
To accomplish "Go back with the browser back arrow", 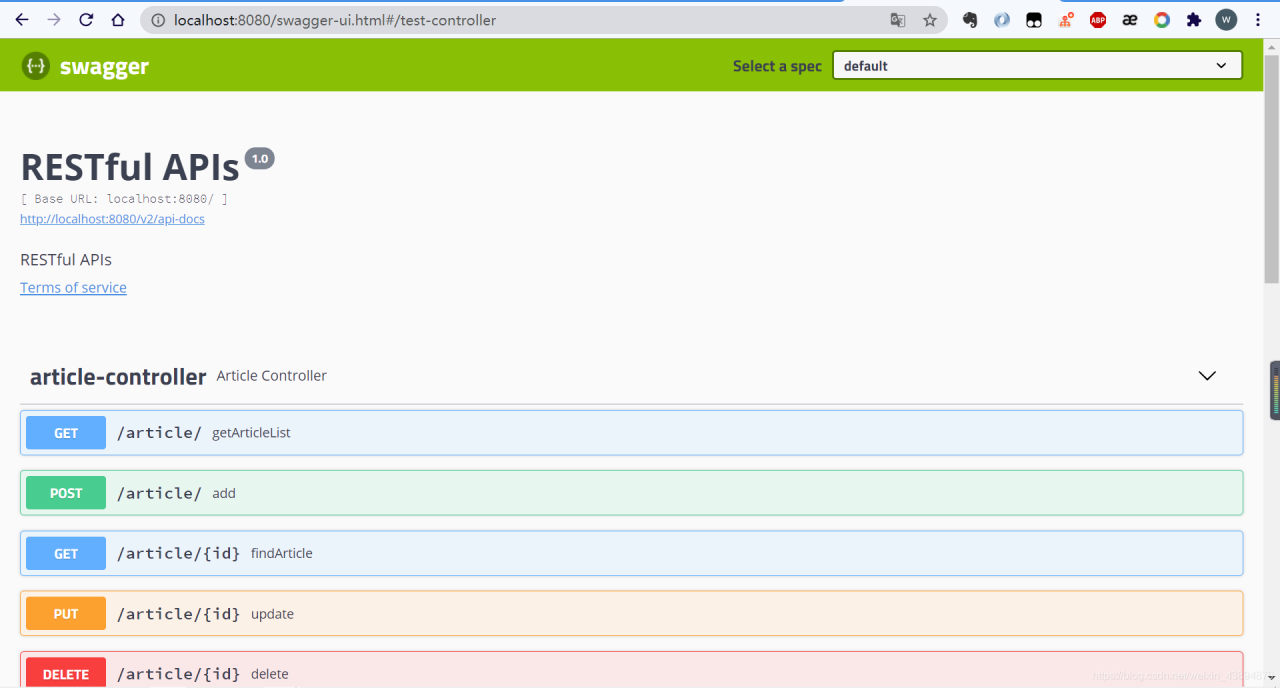I will tap(22, 20).
